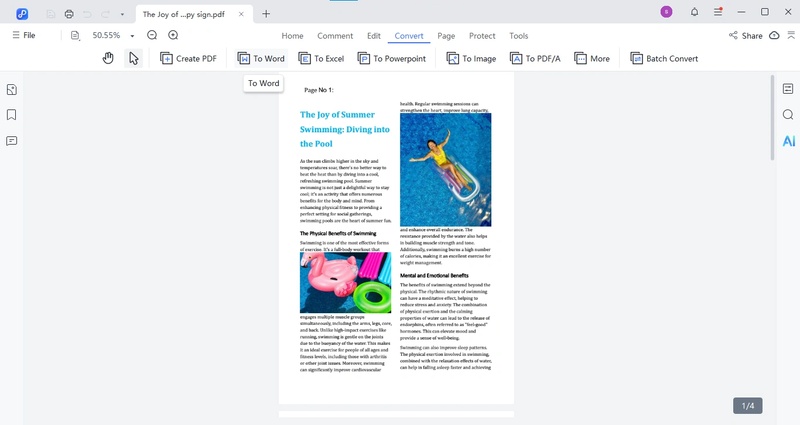This screenshot has height=425, width=800.
Task: Click the swimming woman pool image
Action: (x=445, y=169)
